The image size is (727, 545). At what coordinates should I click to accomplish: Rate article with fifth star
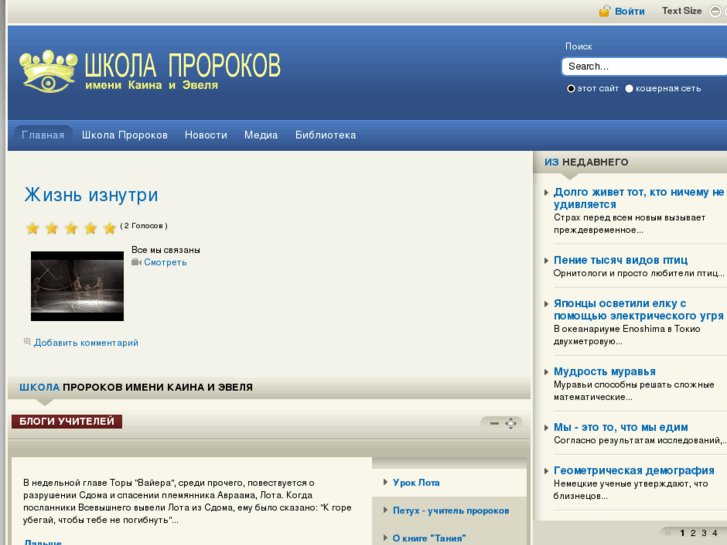coord(109,228)
